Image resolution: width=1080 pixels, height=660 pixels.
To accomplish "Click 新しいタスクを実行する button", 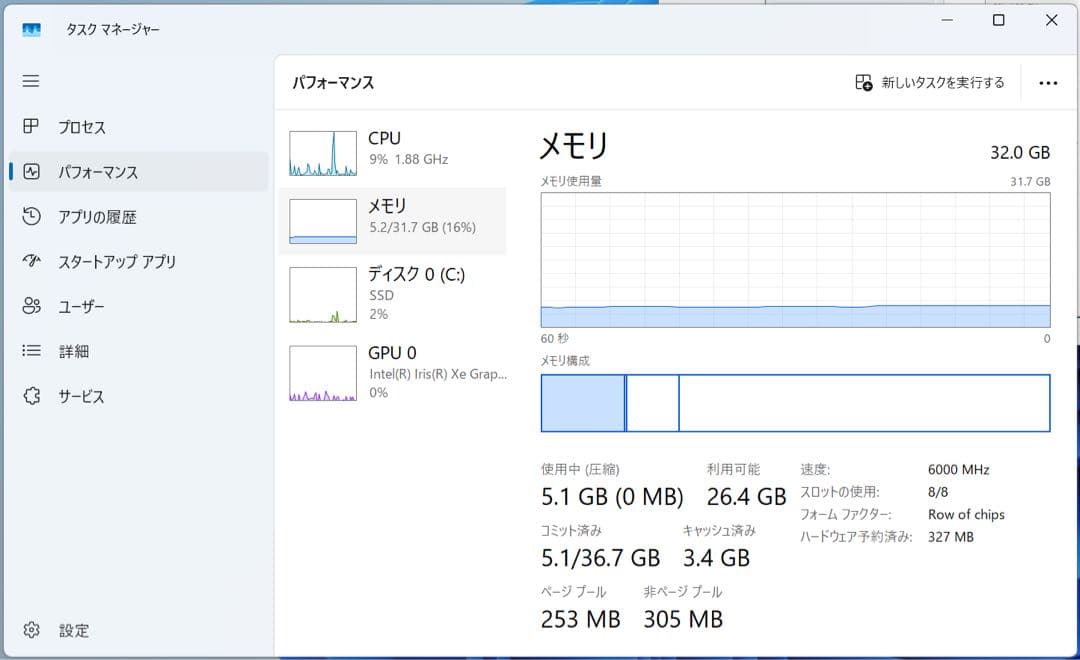I will click(x=930, y=83).
